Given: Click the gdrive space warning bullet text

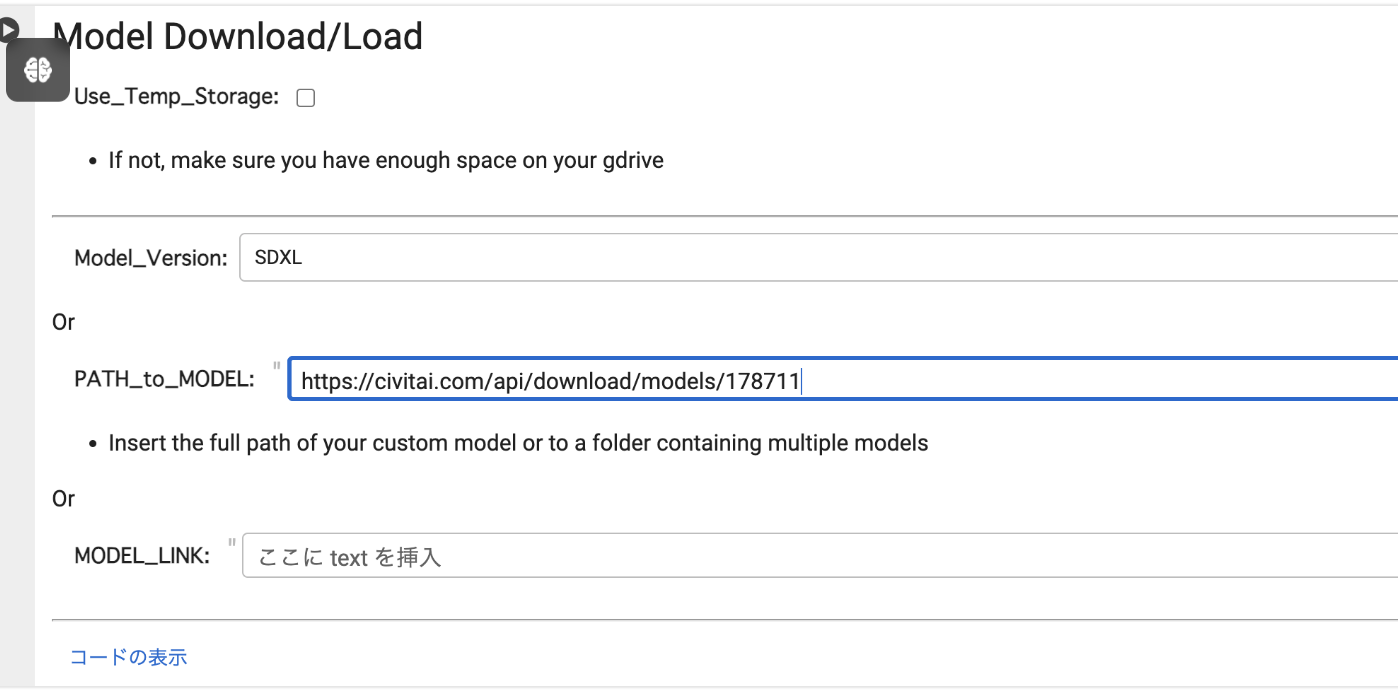Looking at the screenshot, I should [x=386, y=160].
